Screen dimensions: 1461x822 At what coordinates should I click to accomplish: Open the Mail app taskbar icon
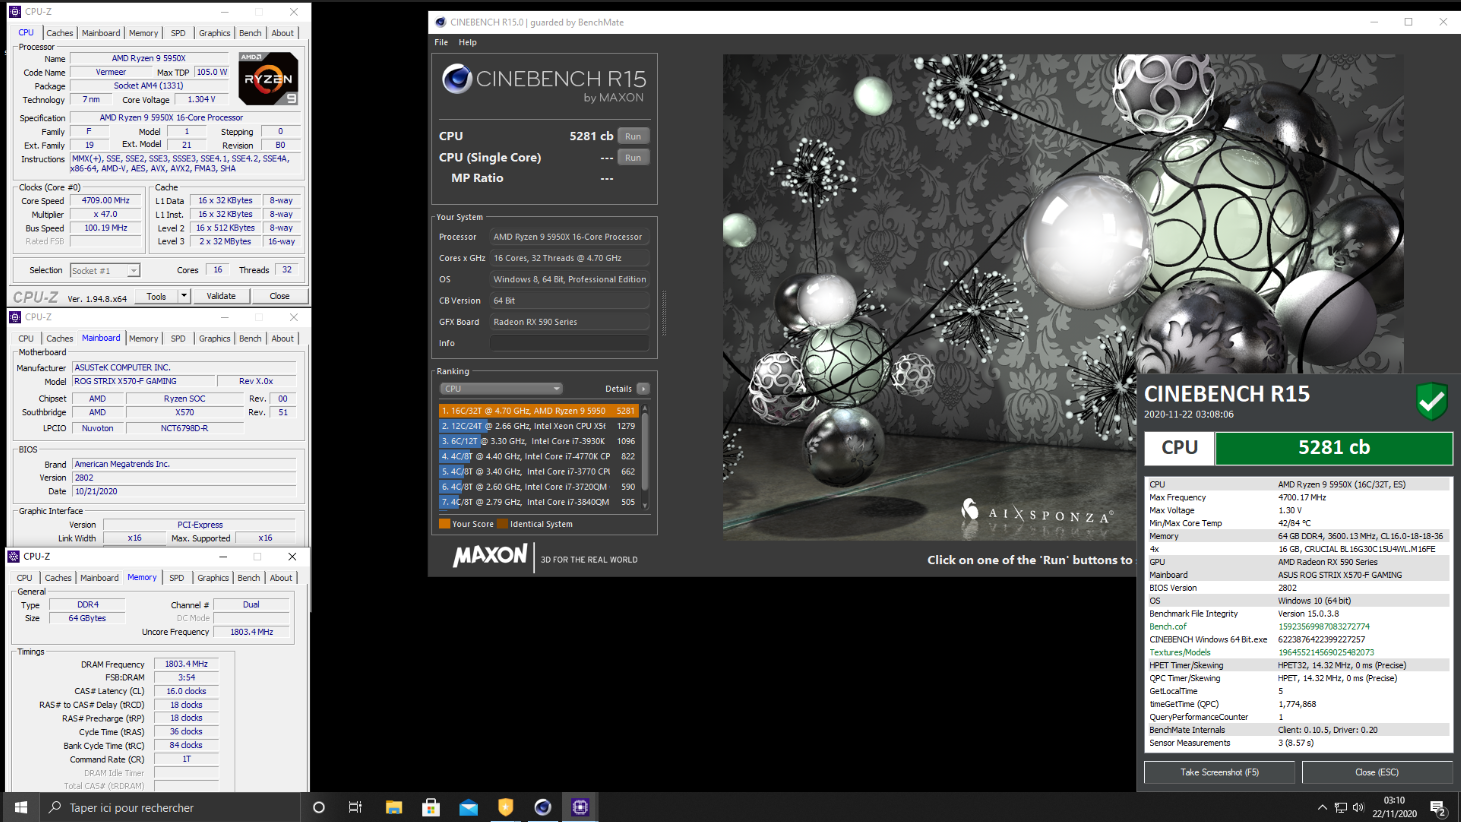[x=468, y=807]
